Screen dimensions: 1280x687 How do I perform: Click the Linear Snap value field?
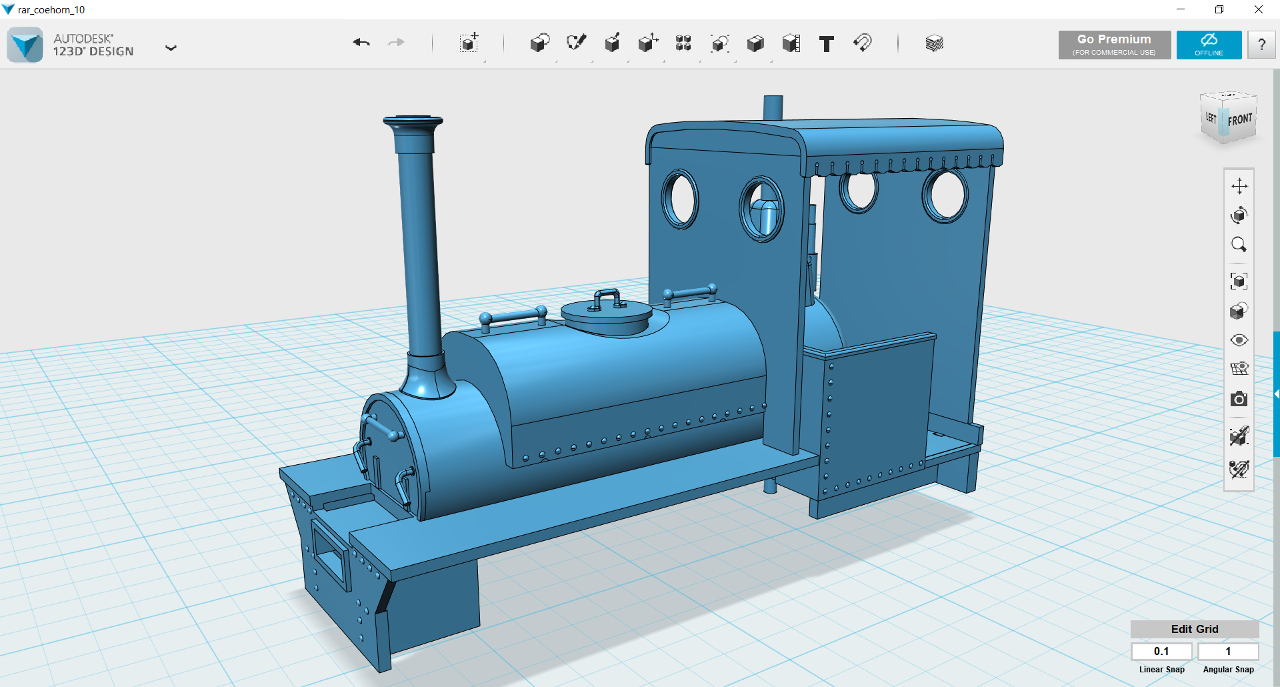pos(1162,651)
